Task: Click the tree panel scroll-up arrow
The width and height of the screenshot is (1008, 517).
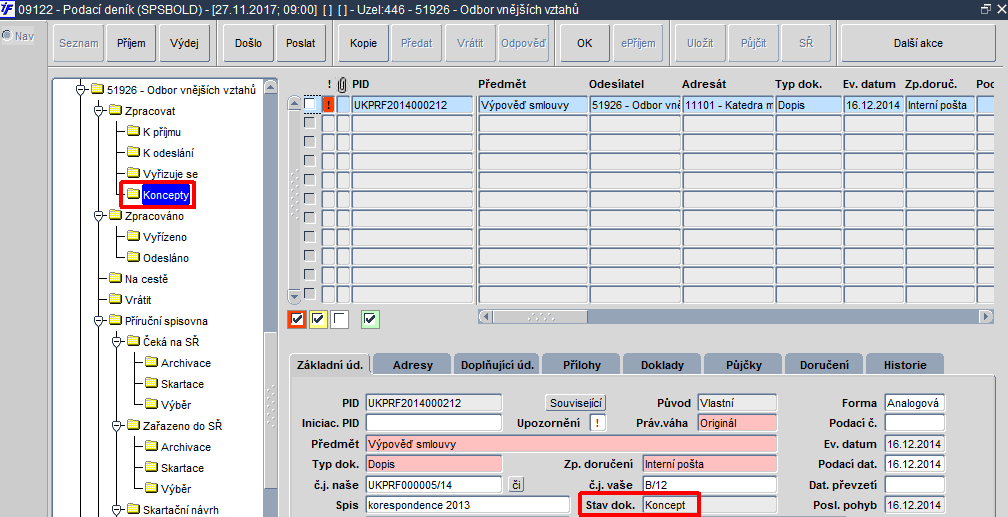Action: tap(271, 87)
